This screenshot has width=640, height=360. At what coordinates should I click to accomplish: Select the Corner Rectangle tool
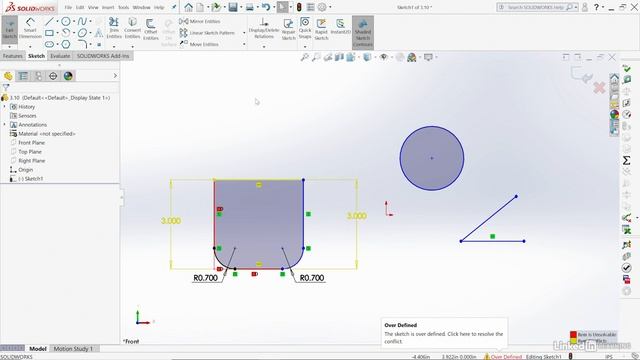(x=49, y=33)
